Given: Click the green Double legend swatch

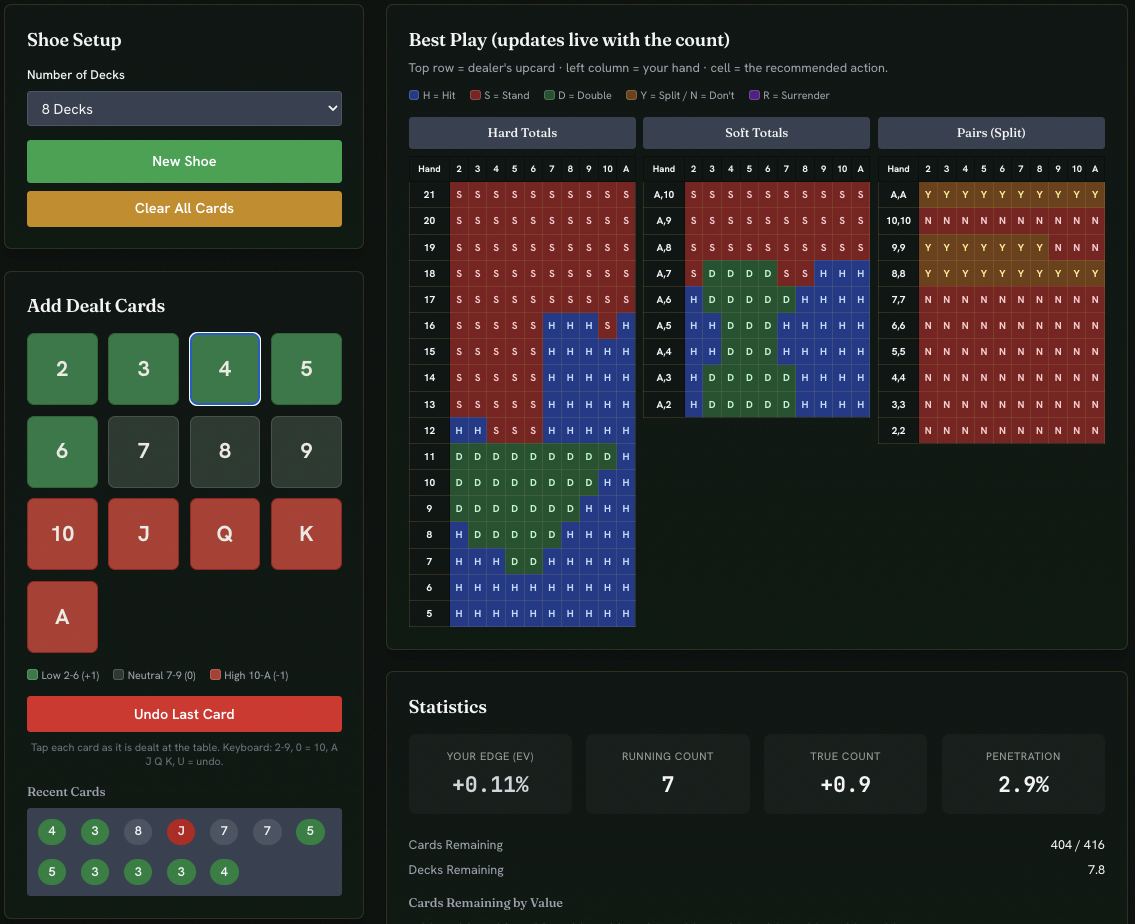Looking at the screenshot, I should 549,95.
